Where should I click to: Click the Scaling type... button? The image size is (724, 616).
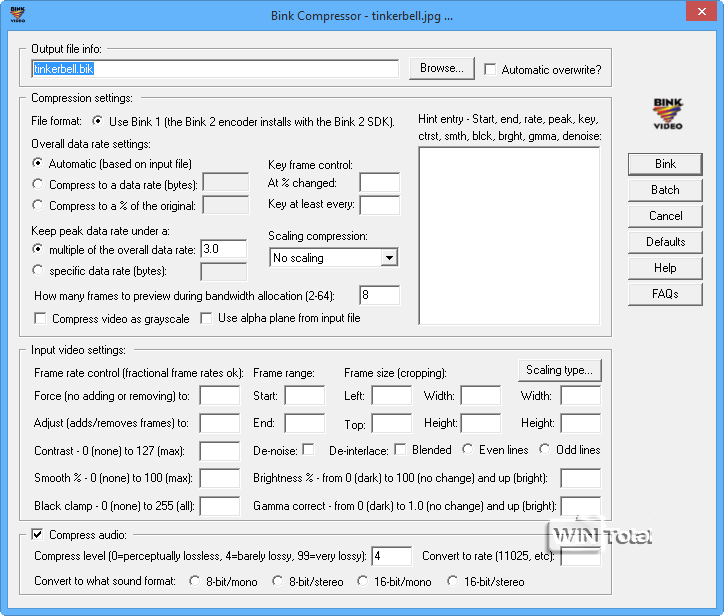tap(560, 370)
